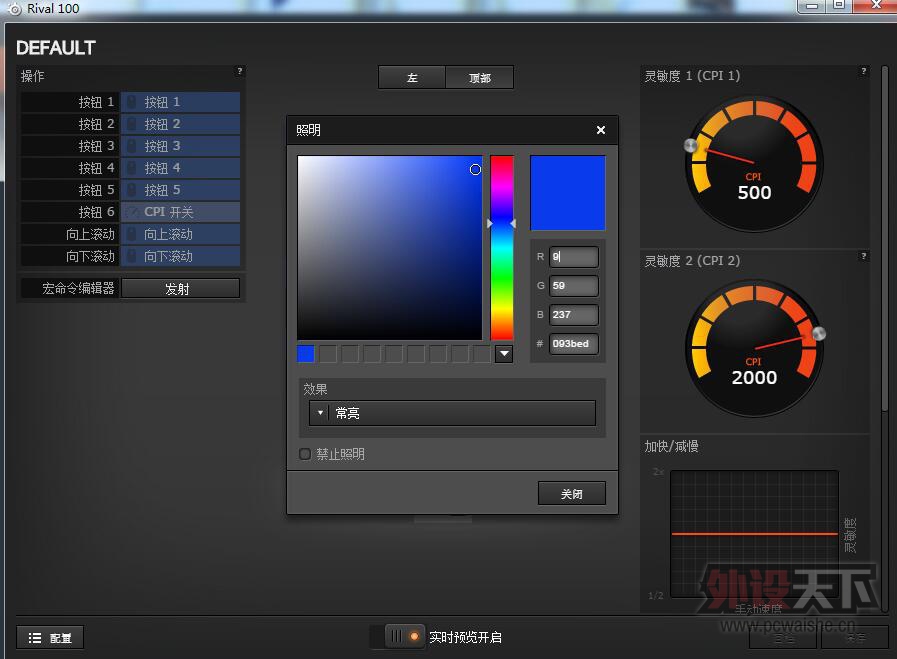Viewport: 897px width, 659px height.
Task: Click in the R color value field
Action: pyautogui.click(x=574, y=257)
